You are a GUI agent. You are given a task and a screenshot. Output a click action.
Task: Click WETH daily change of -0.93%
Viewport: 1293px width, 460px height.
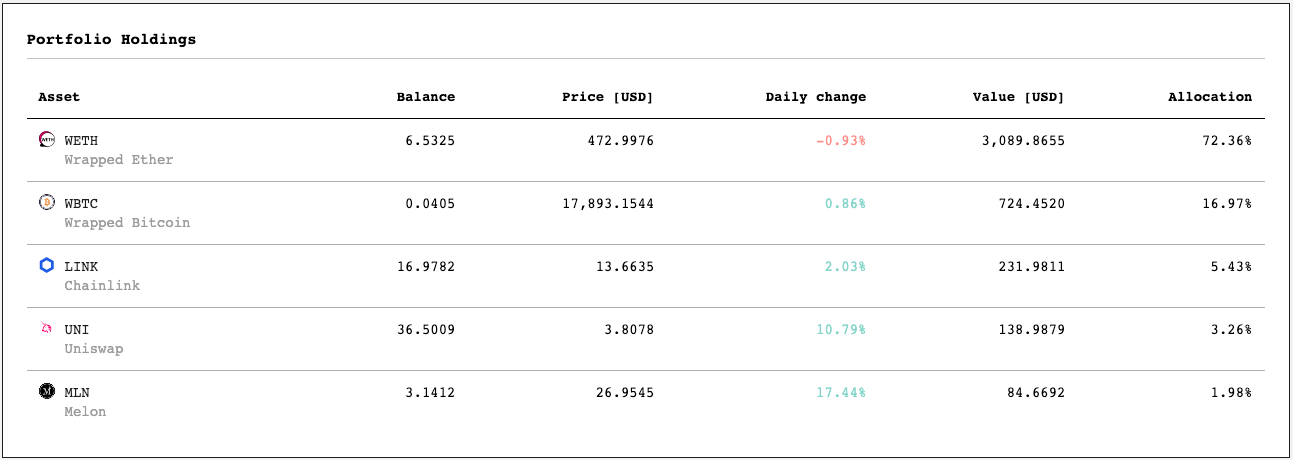tap(841, 140)
